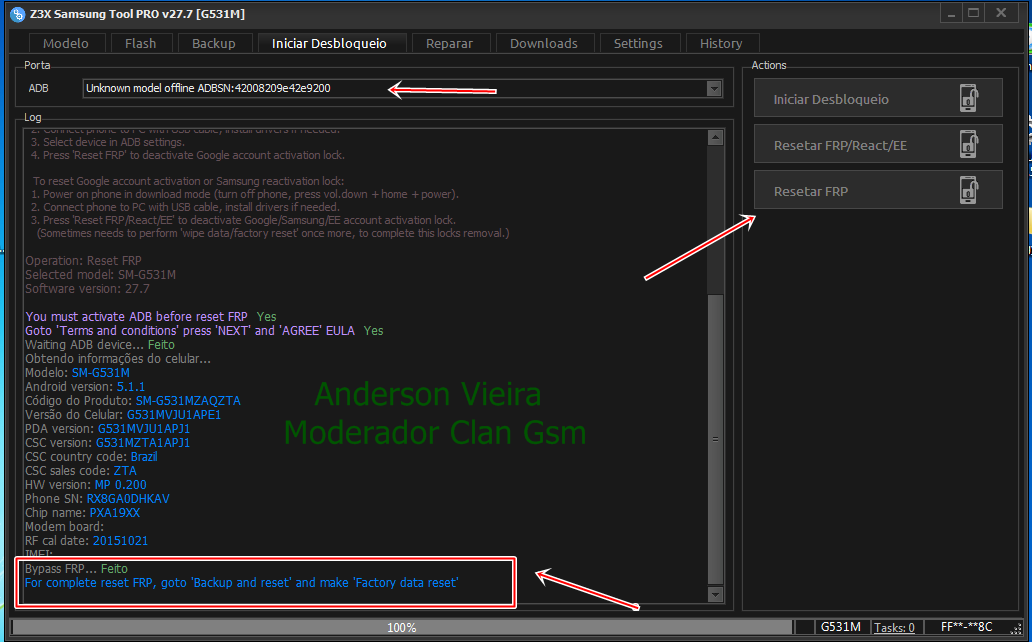Open the ADB port dropdown arrow
Screen dimensions: 1032x642
(714, 88)
